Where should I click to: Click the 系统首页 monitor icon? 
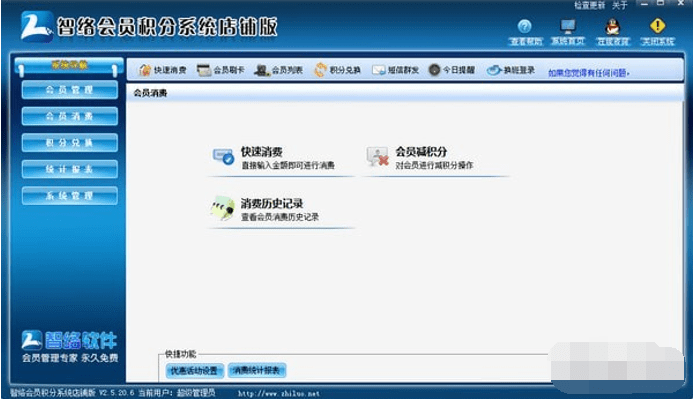point(568,32)
